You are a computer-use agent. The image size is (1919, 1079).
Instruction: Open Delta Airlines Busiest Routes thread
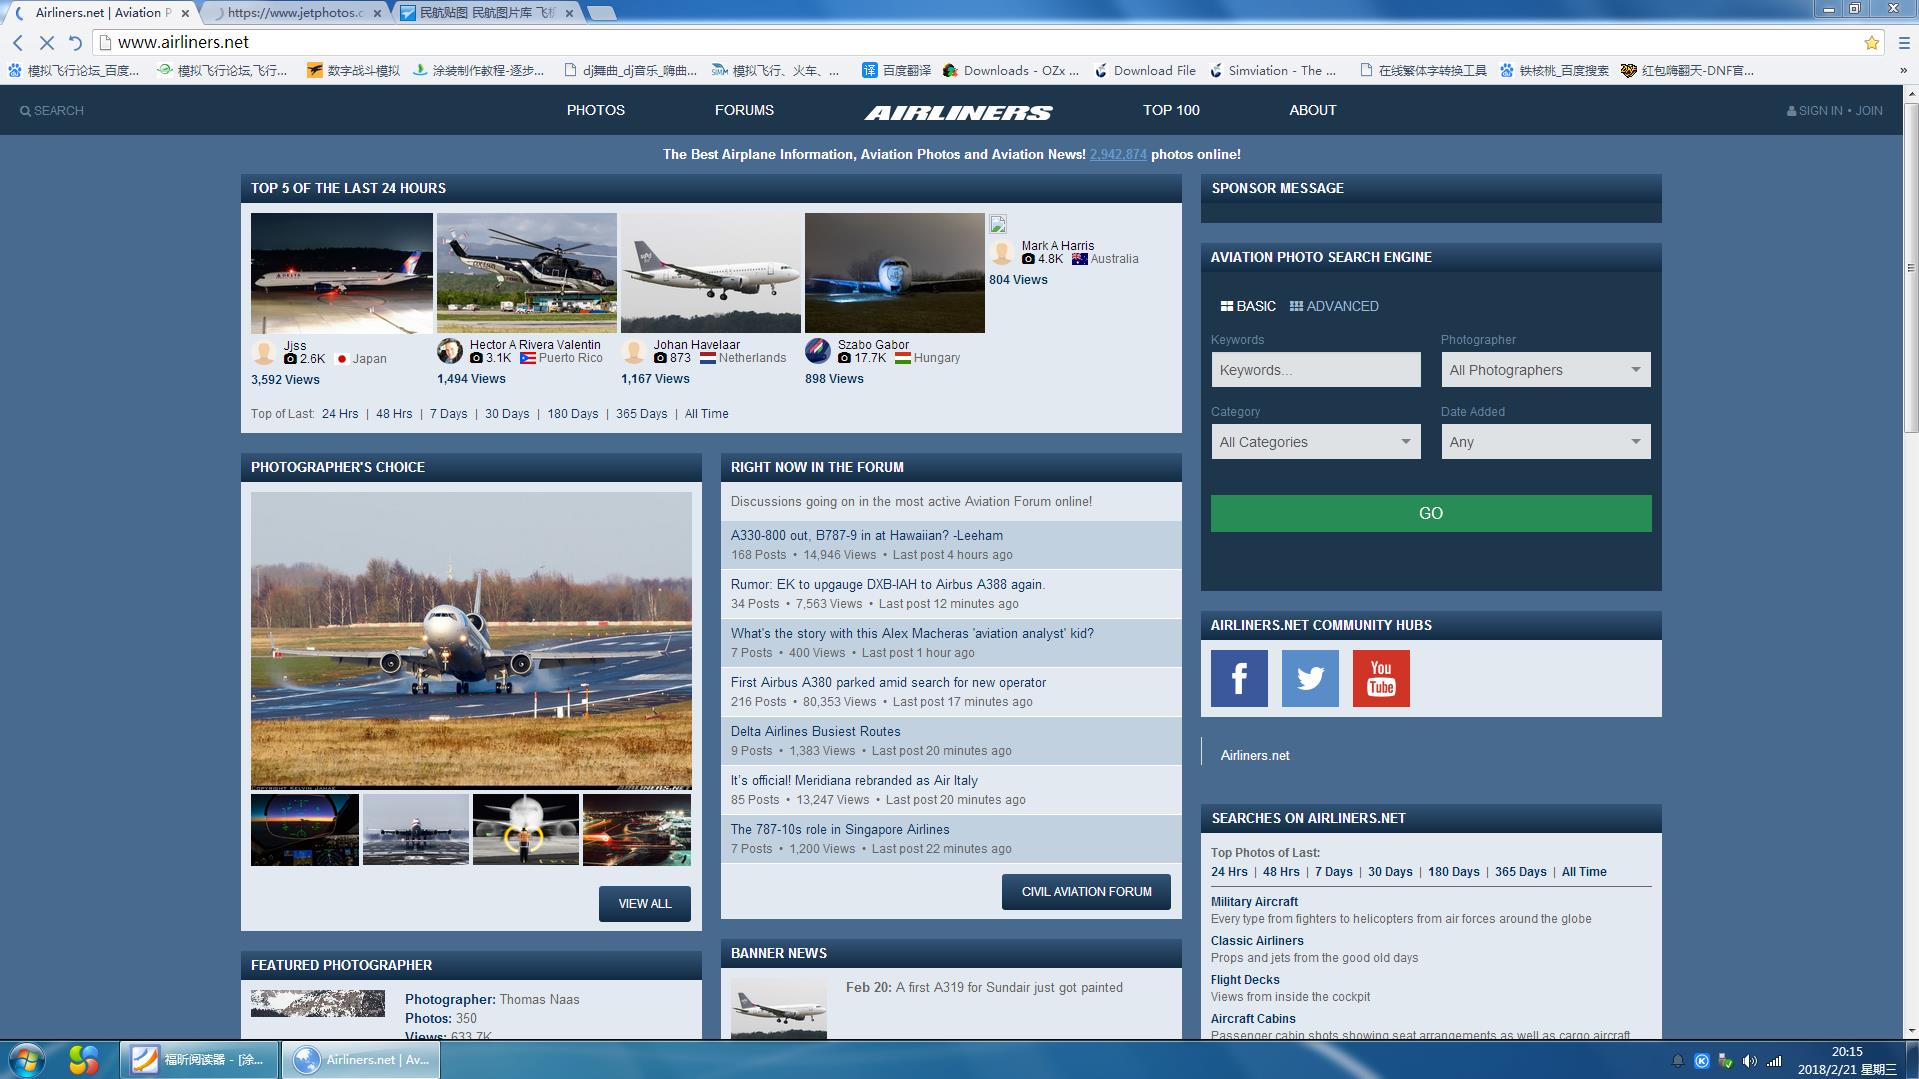pyautogui.click(x=816, y=732)
